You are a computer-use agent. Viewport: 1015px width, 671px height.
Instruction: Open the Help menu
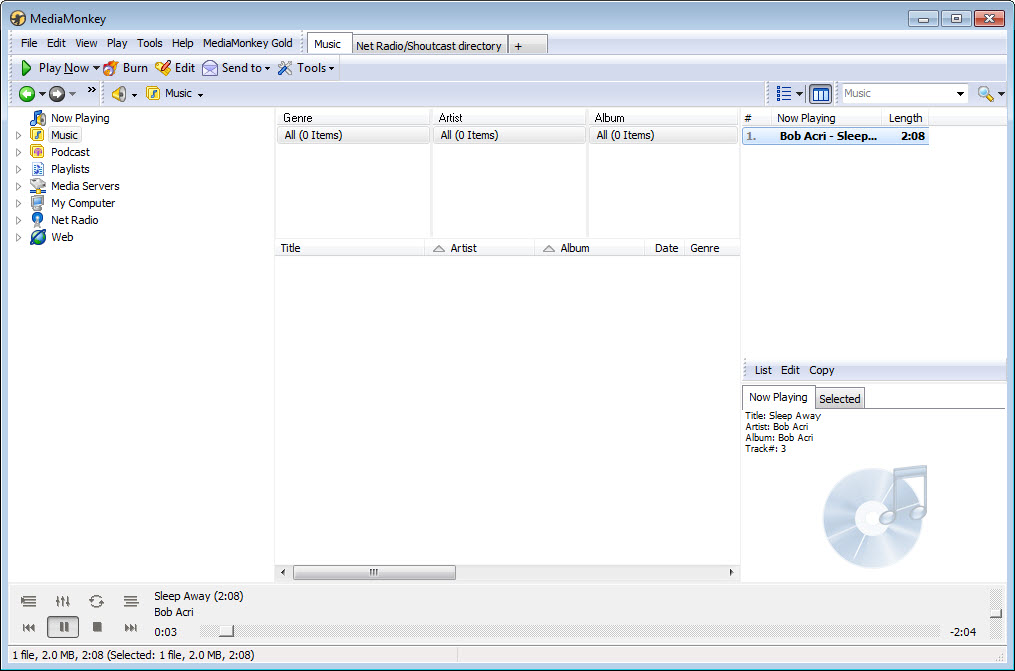pyautogui.click(x=183, y=43)
